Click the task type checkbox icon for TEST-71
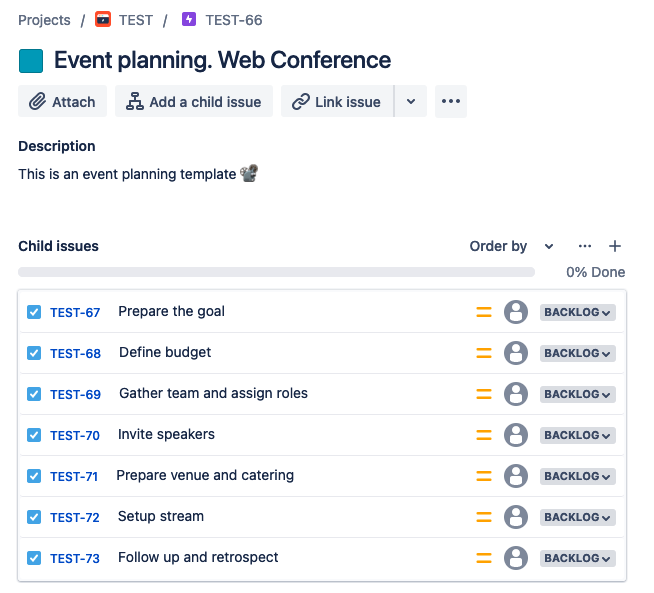 pyautogui.click(x=34, y=476)
